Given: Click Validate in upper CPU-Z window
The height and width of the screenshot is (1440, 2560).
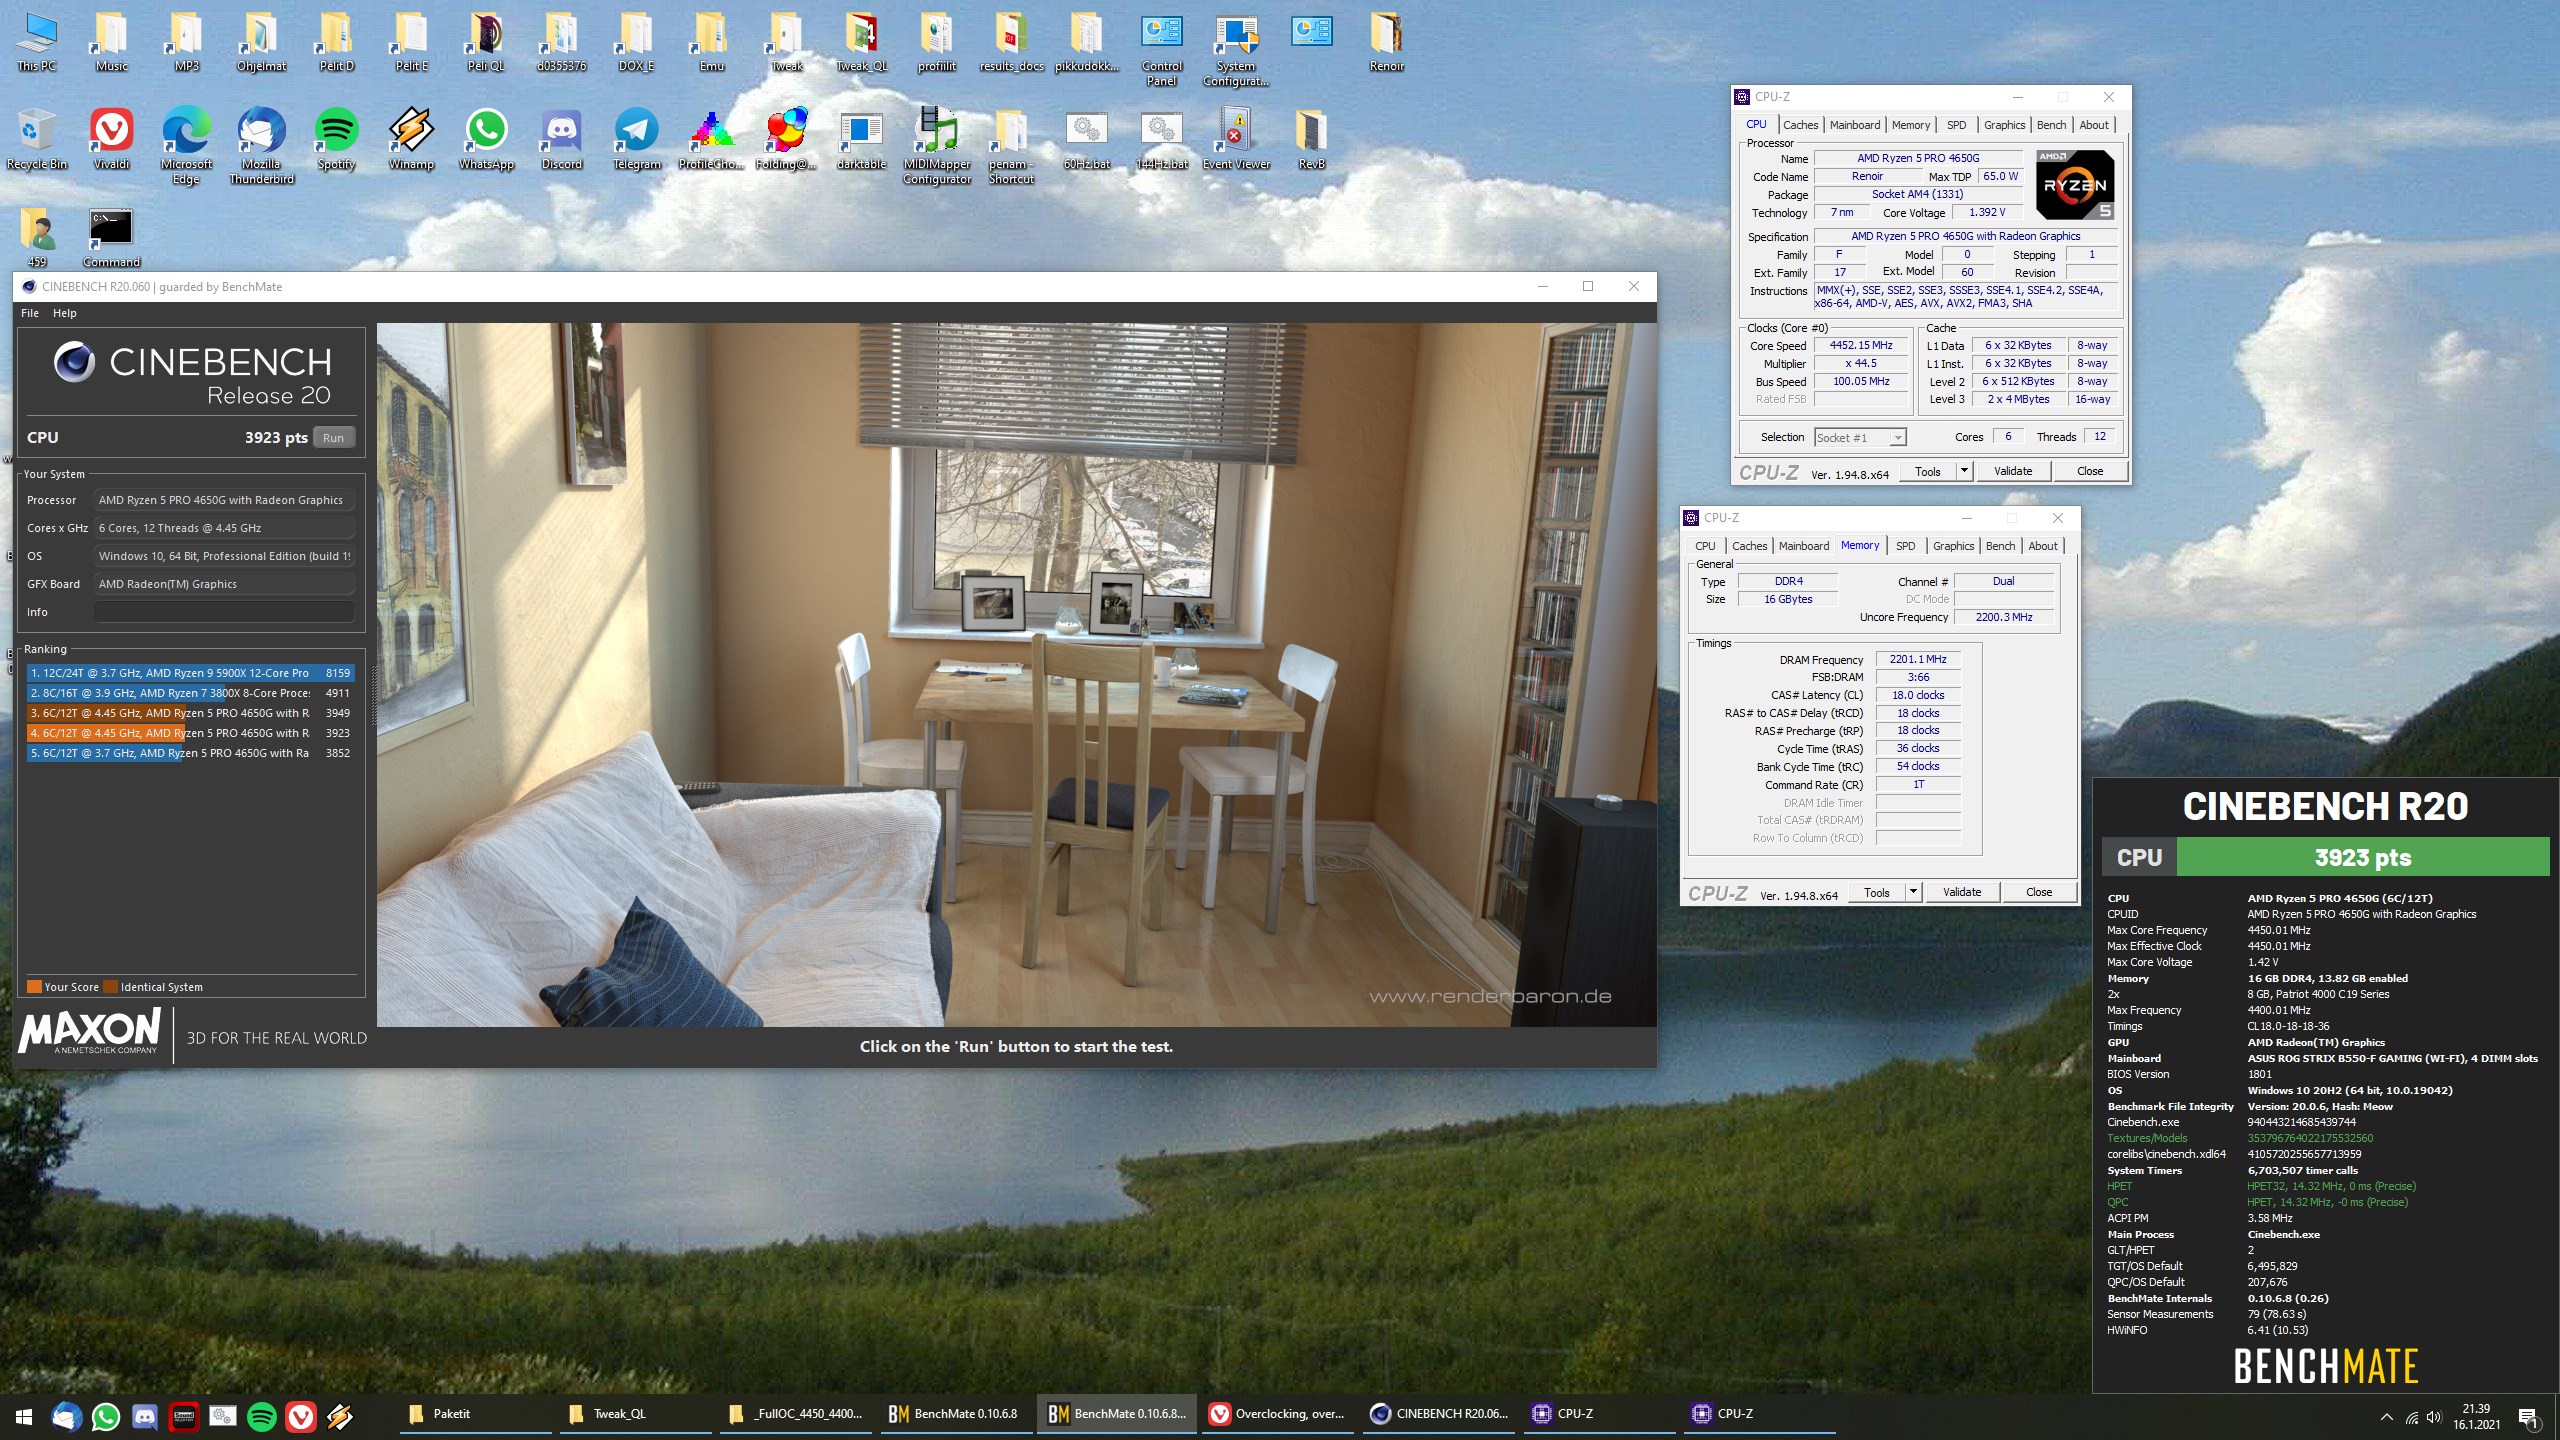Looking at the screenshot, I should [2013, 471].
